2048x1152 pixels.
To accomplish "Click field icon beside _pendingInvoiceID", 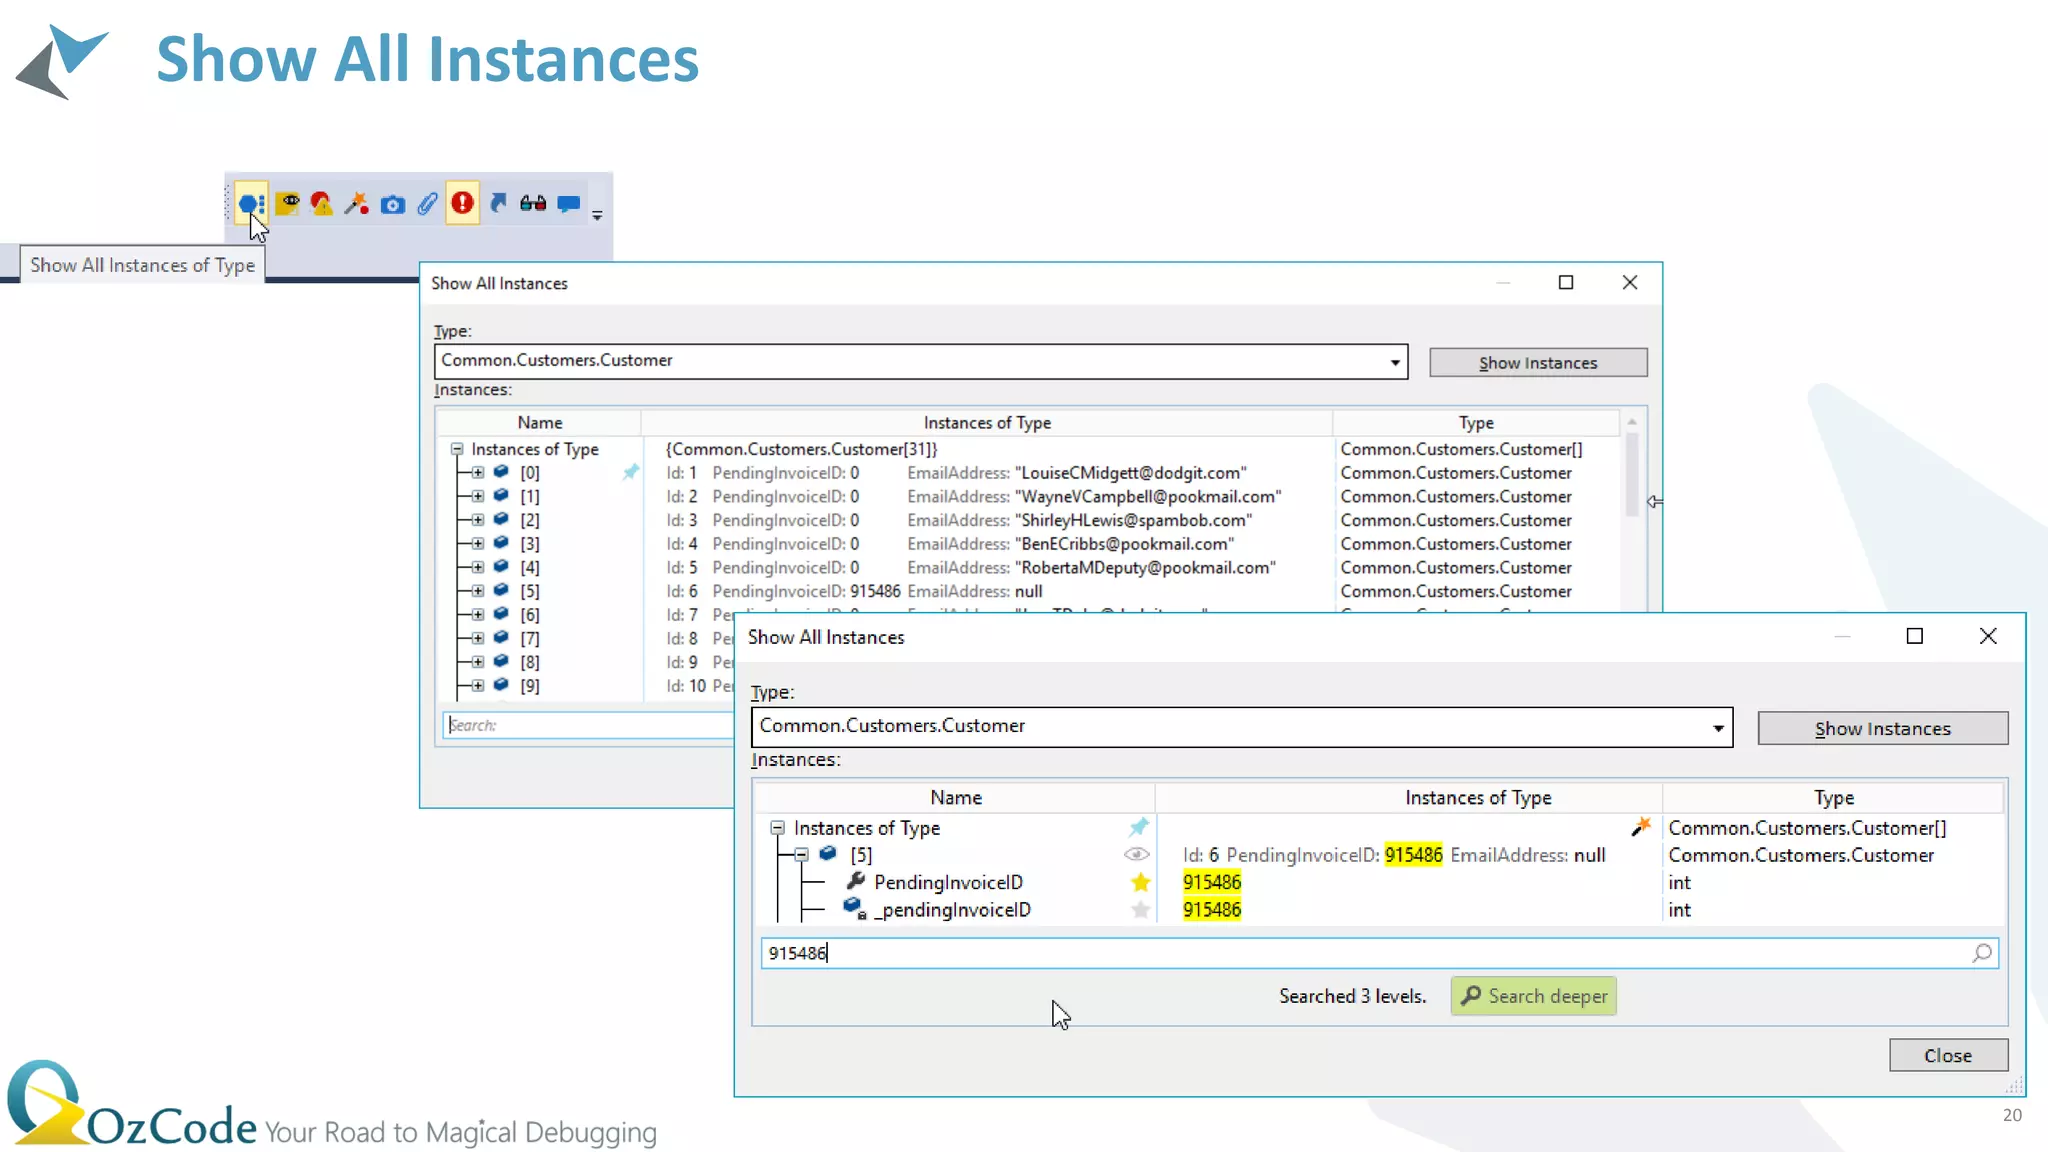I will point(854,908).
